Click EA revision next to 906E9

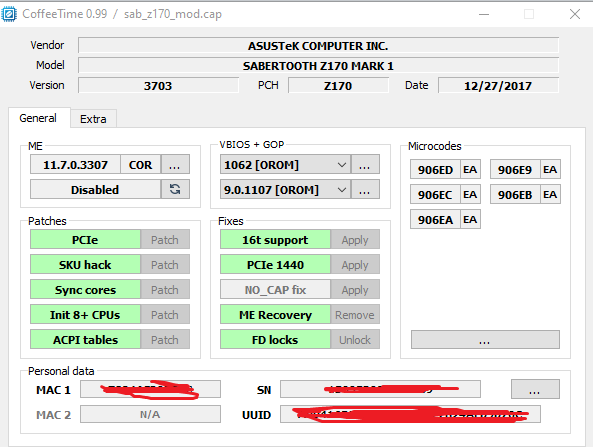tap(550, 169)
